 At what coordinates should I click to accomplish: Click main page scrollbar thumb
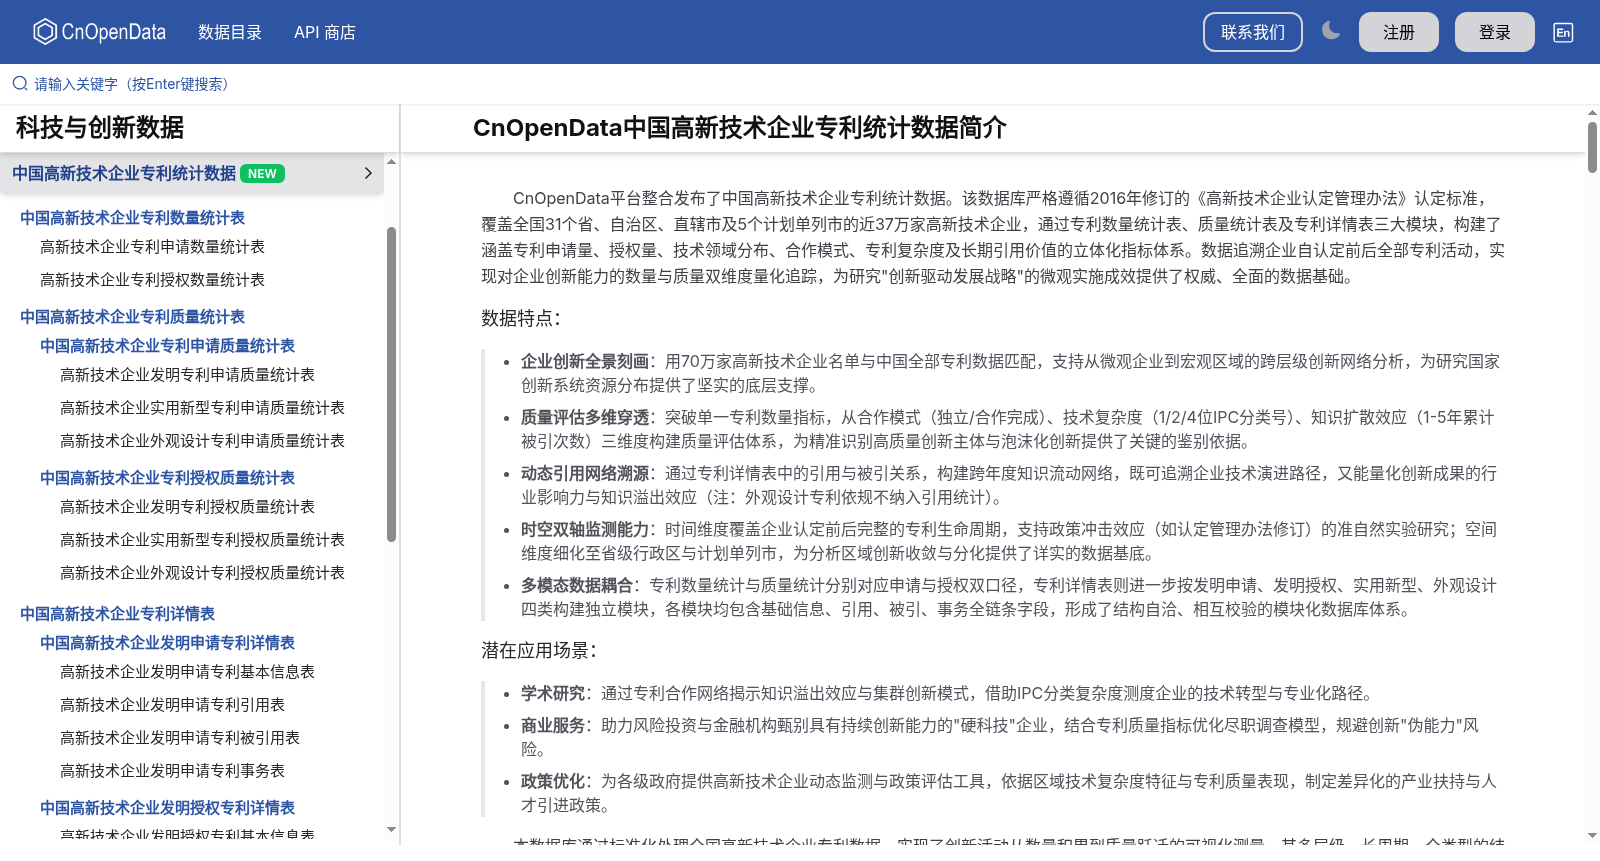pyautogui.click(x=1592, y=147)
